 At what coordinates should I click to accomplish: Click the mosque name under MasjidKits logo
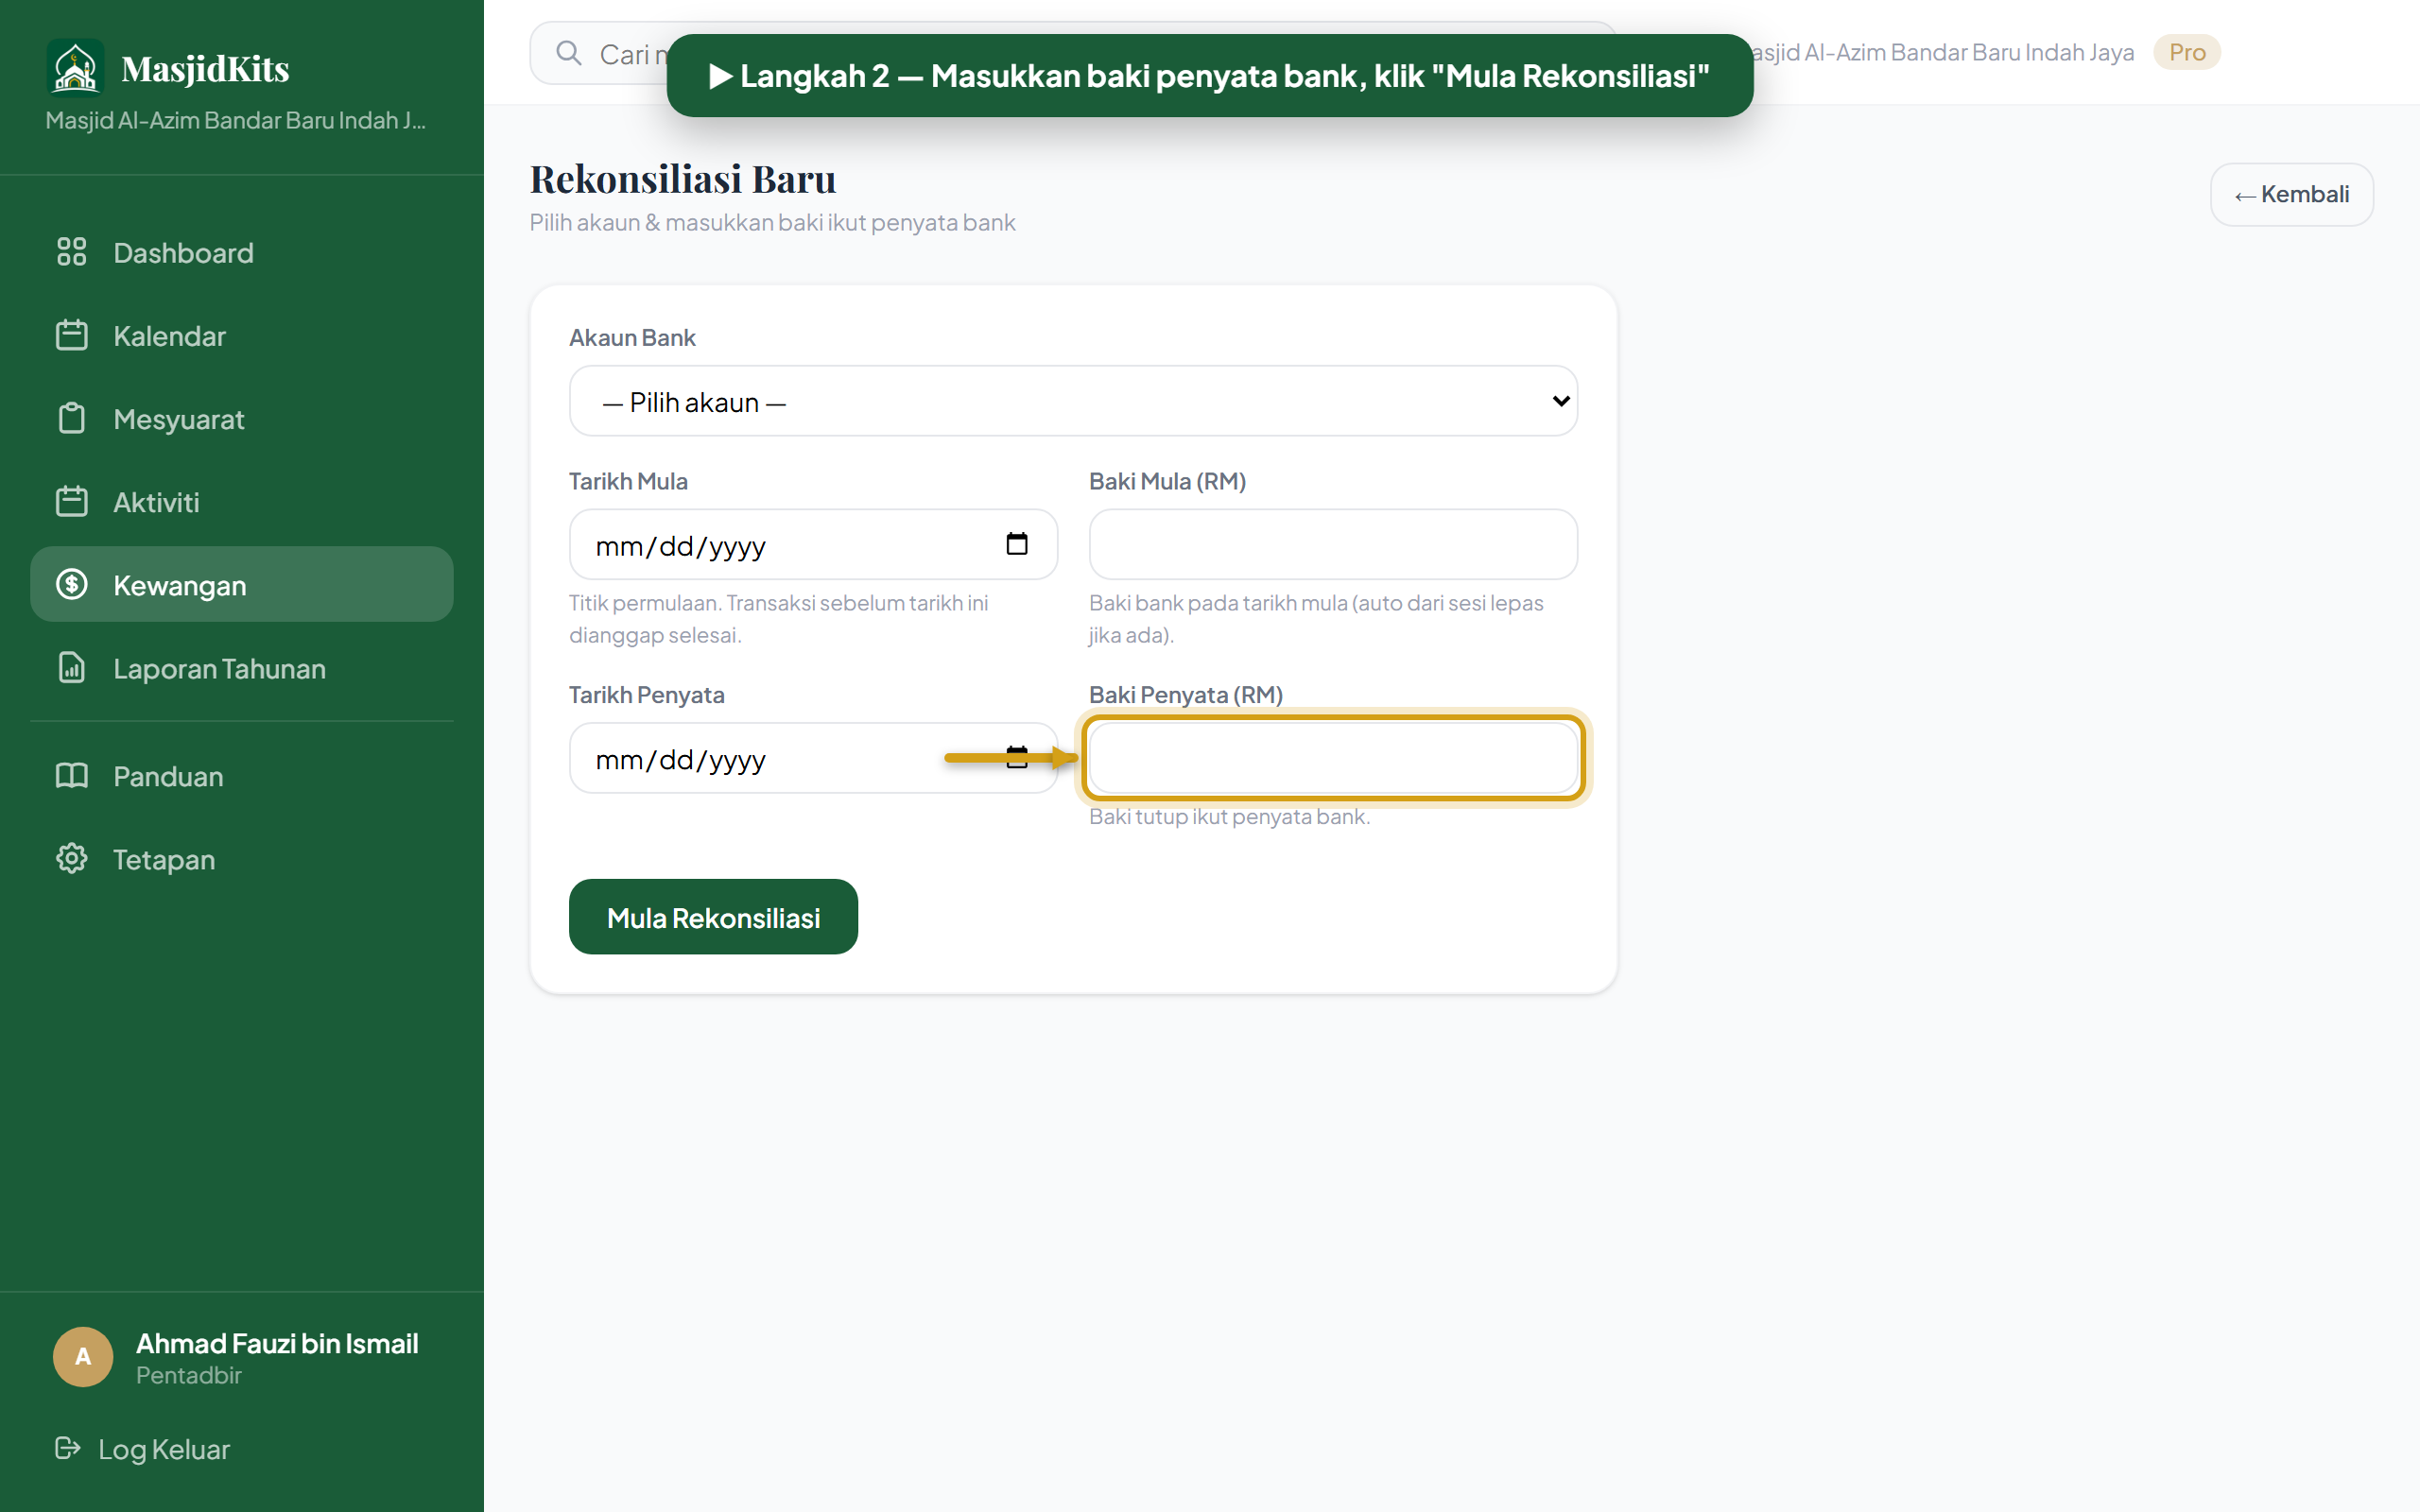(236, 120)
